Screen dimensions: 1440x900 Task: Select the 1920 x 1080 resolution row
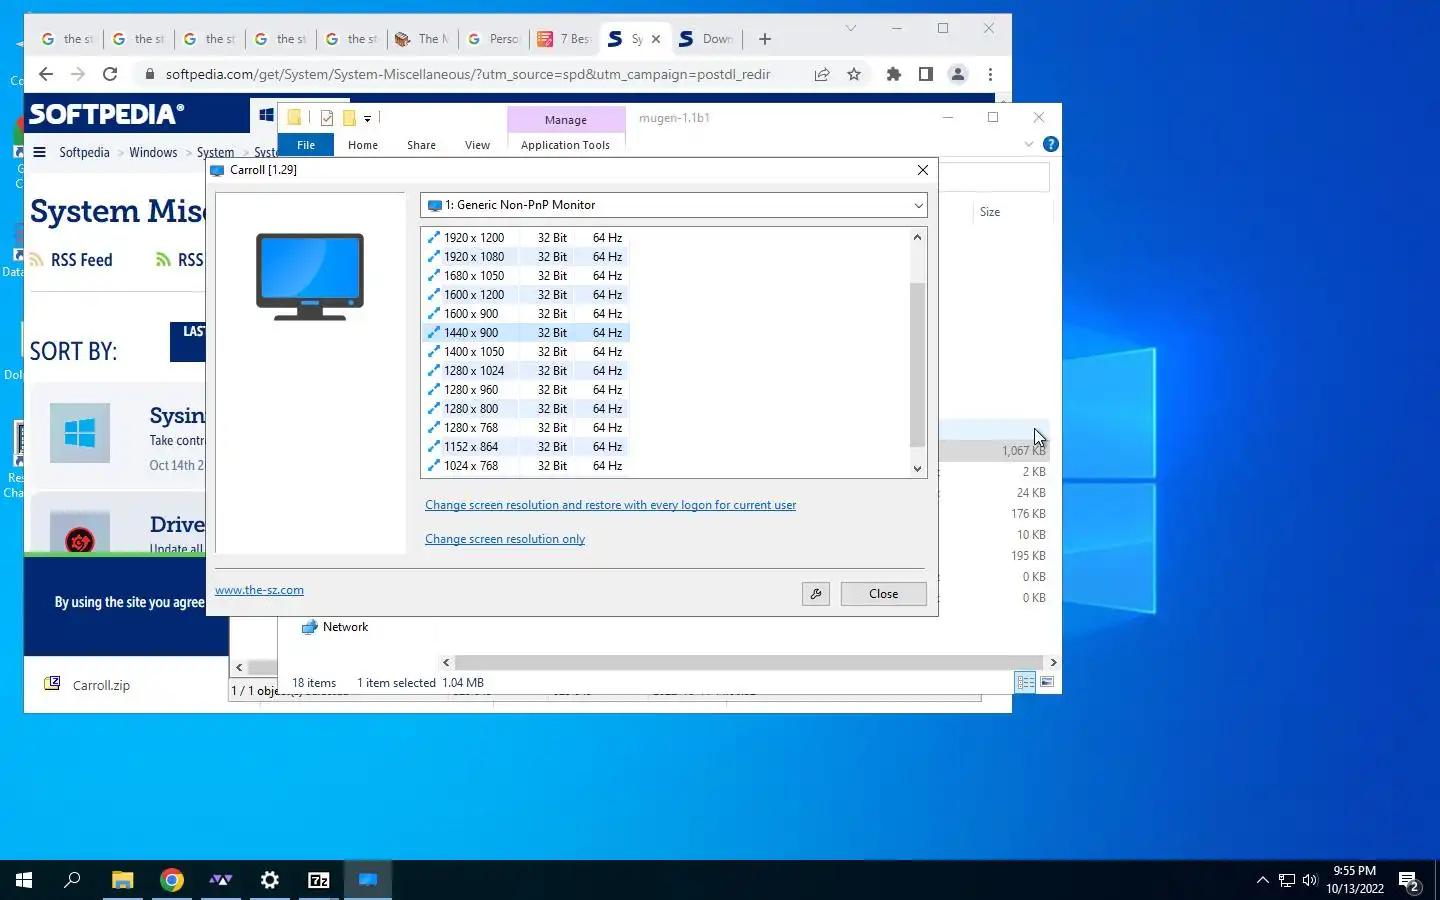click(525, 257)
